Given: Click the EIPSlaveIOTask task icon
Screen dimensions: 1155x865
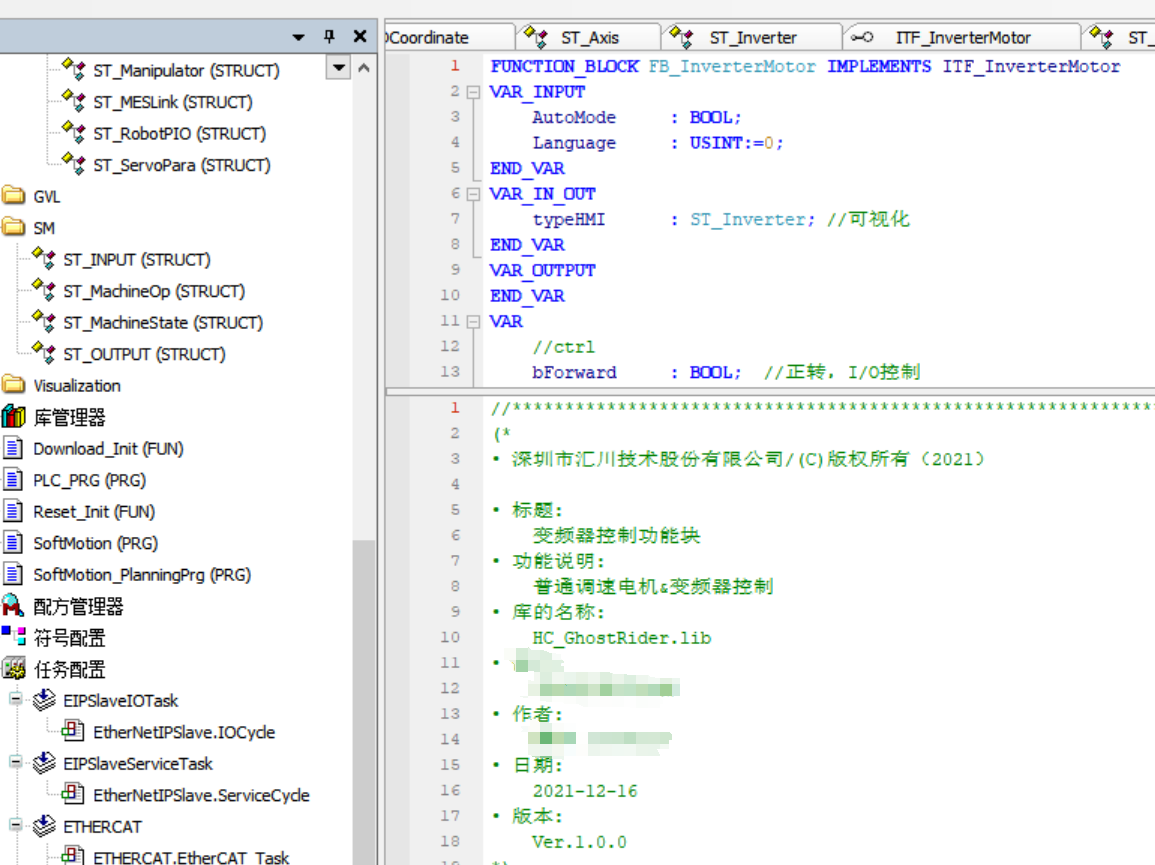Looking at the screenshot, I should tap(44, 700).
